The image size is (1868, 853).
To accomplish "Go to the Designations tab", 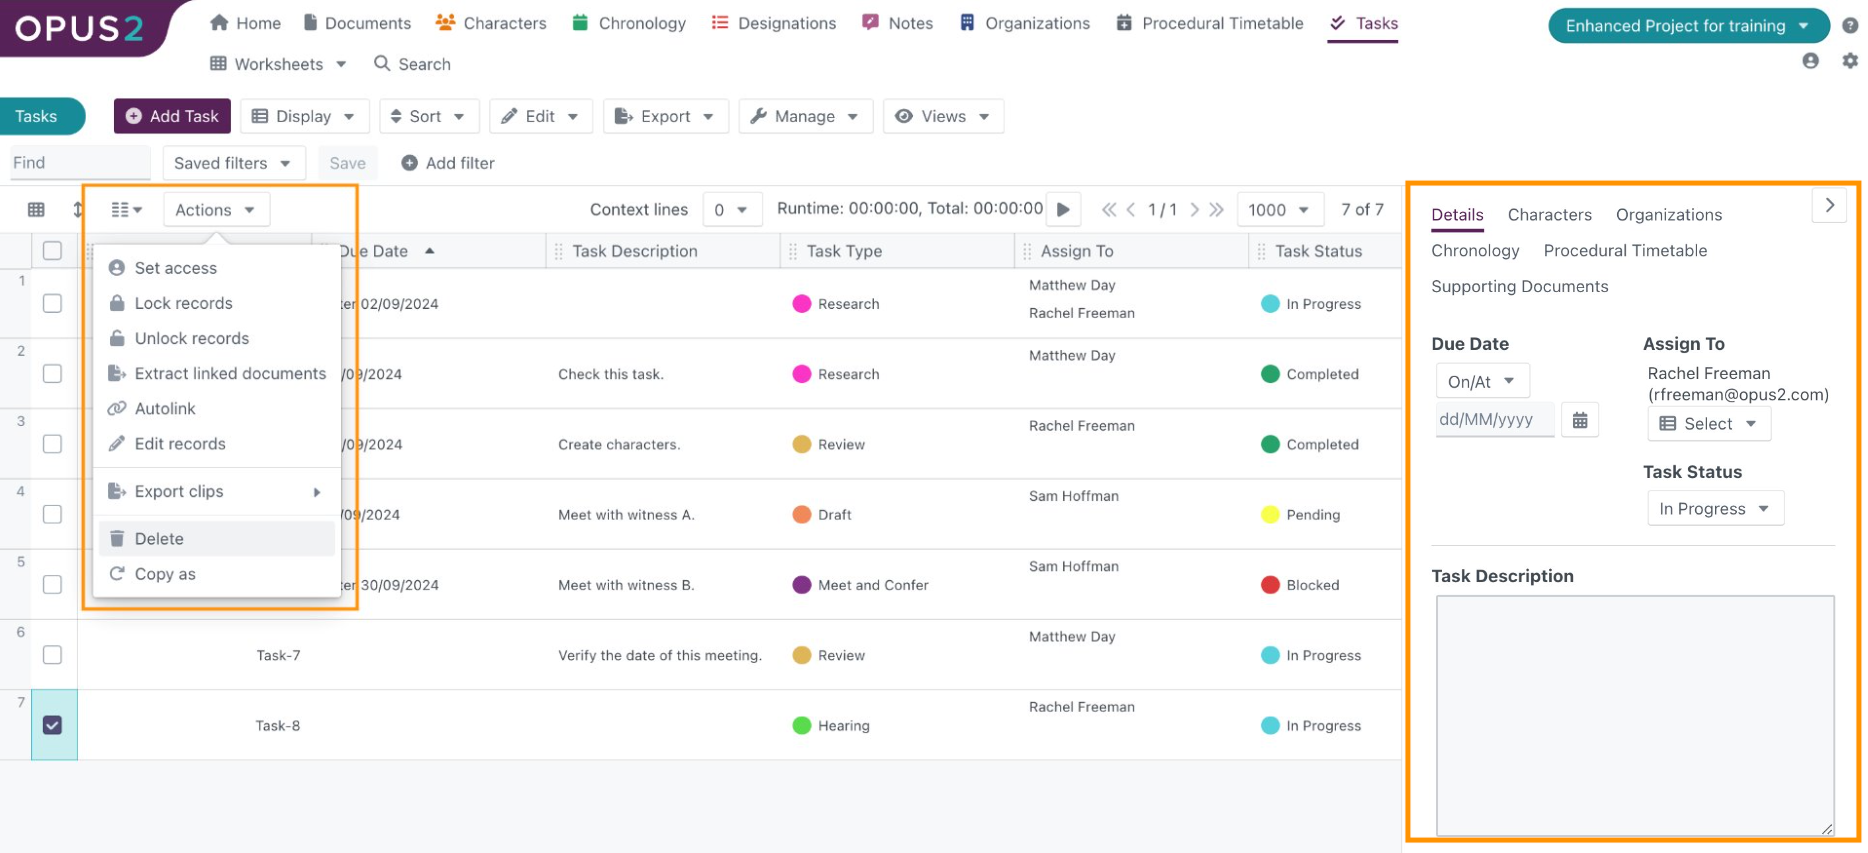I will click(x=774, y=23).
